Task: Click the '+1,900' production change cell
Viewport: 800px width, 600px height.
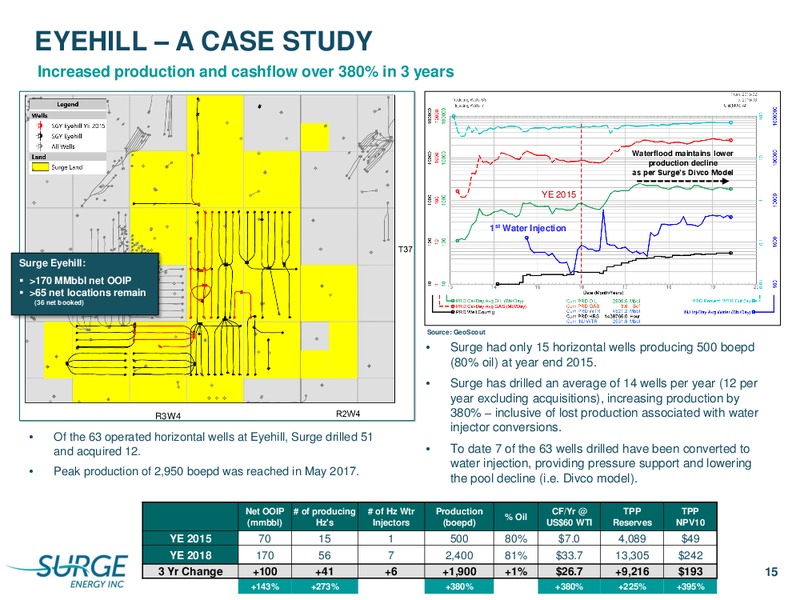Action: [459, 571]
